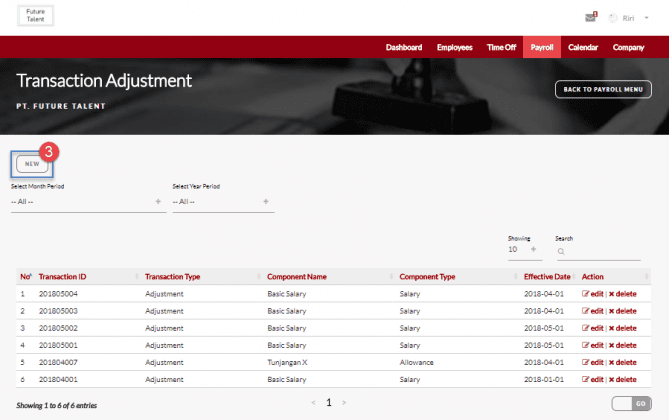
Task: Open user menu arrow beside Riri
Action: [x=646, y=18]
